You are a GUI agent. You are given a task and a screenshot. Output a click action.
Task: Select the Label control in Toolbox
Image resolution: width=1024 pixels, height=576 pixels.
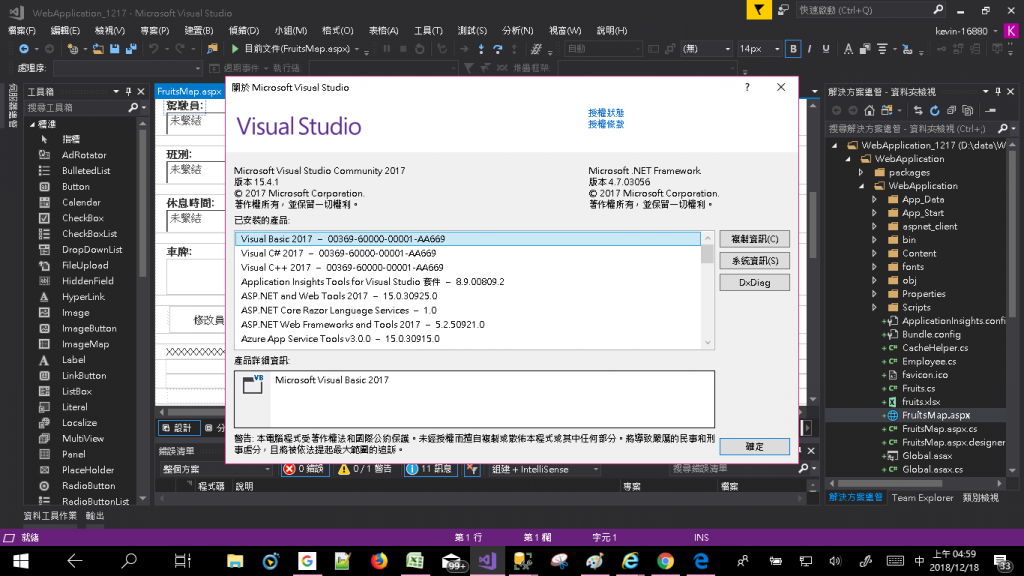[x=73, y=360]
